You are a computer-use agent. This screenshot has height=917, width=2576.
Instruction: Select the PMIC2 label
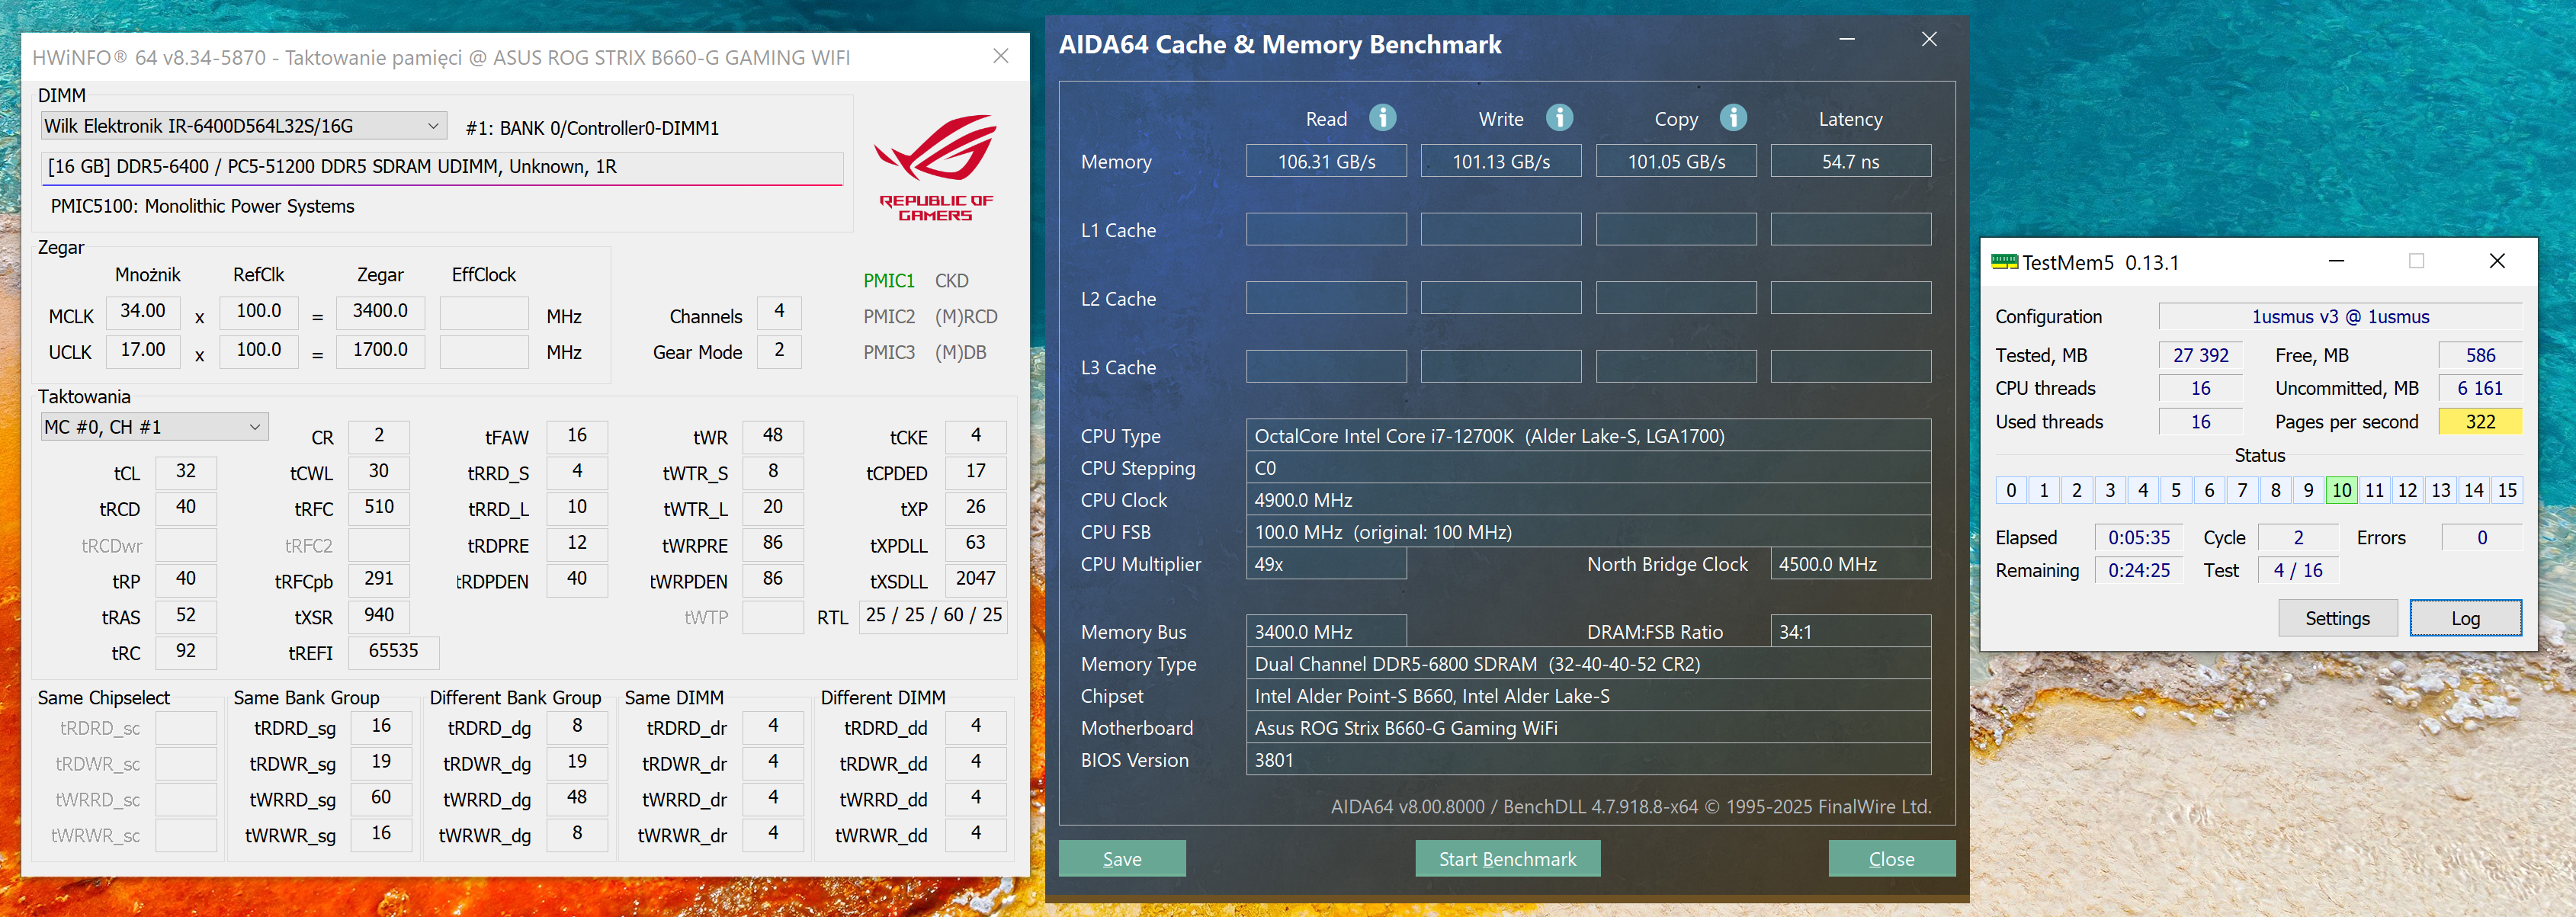[x=888, y=317]
